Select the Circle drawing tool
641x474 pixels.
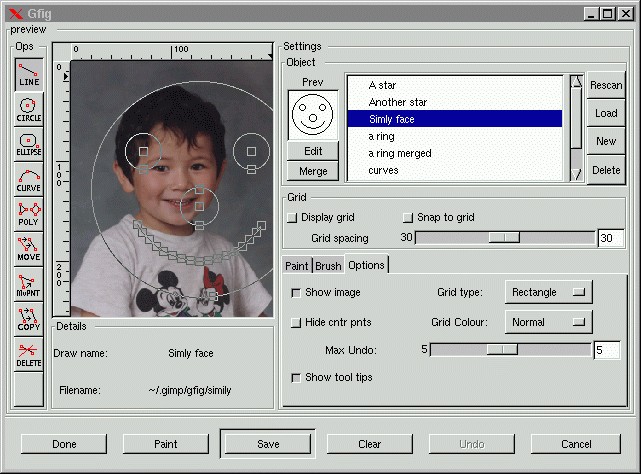(29, 109)
